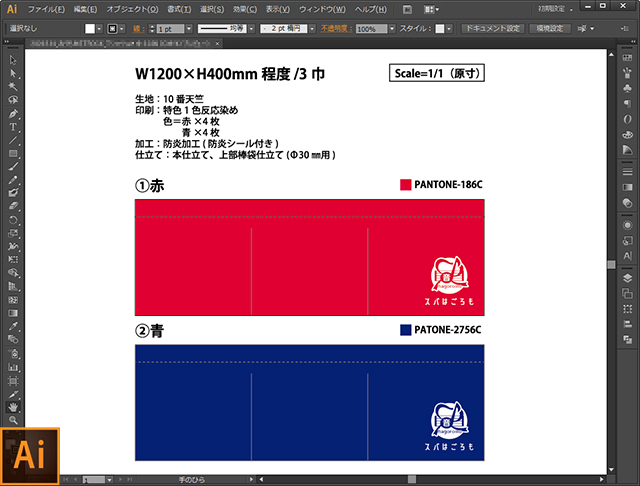This screenshot has width=640, height=486.
Task: Choose the Lasso tool
Action: [x=13, y=100]
